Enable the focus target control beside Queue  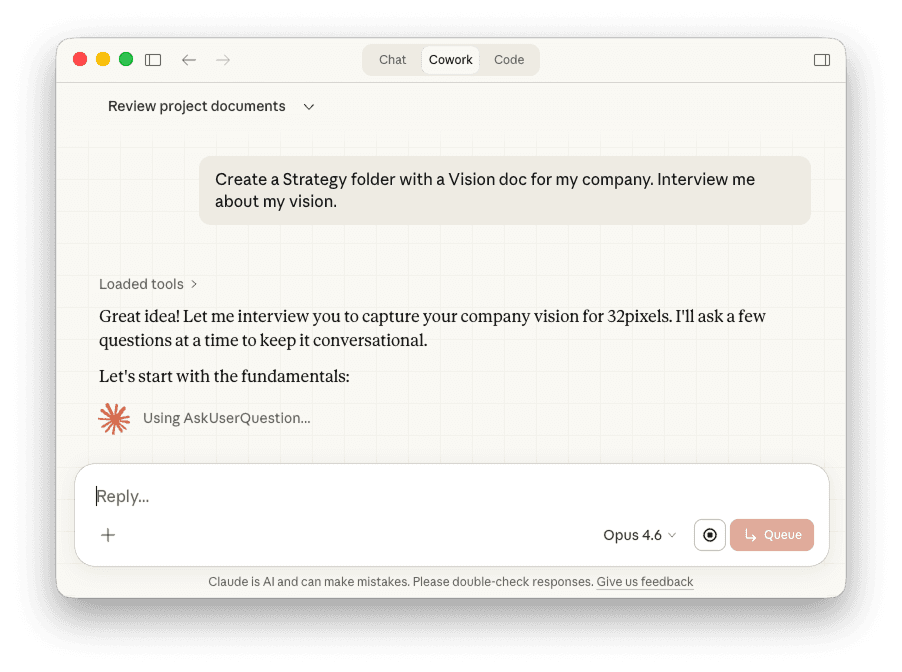(x=710, y=535)
